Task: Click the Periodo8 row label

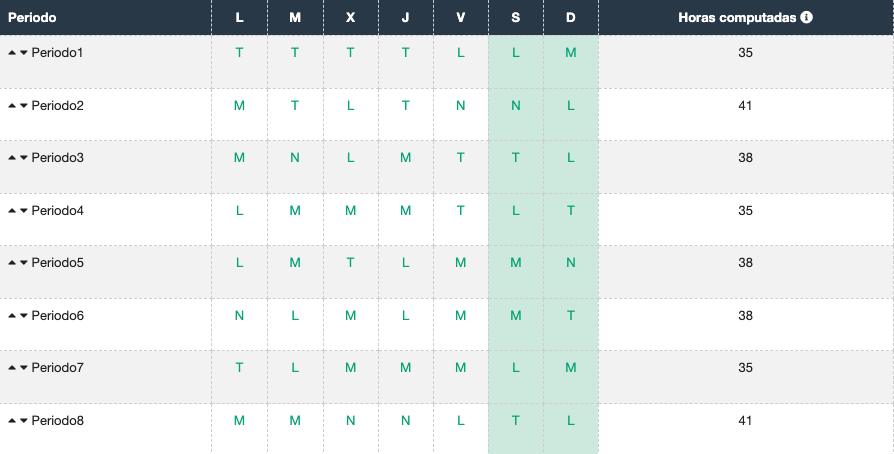Action: tap(58, 421)
